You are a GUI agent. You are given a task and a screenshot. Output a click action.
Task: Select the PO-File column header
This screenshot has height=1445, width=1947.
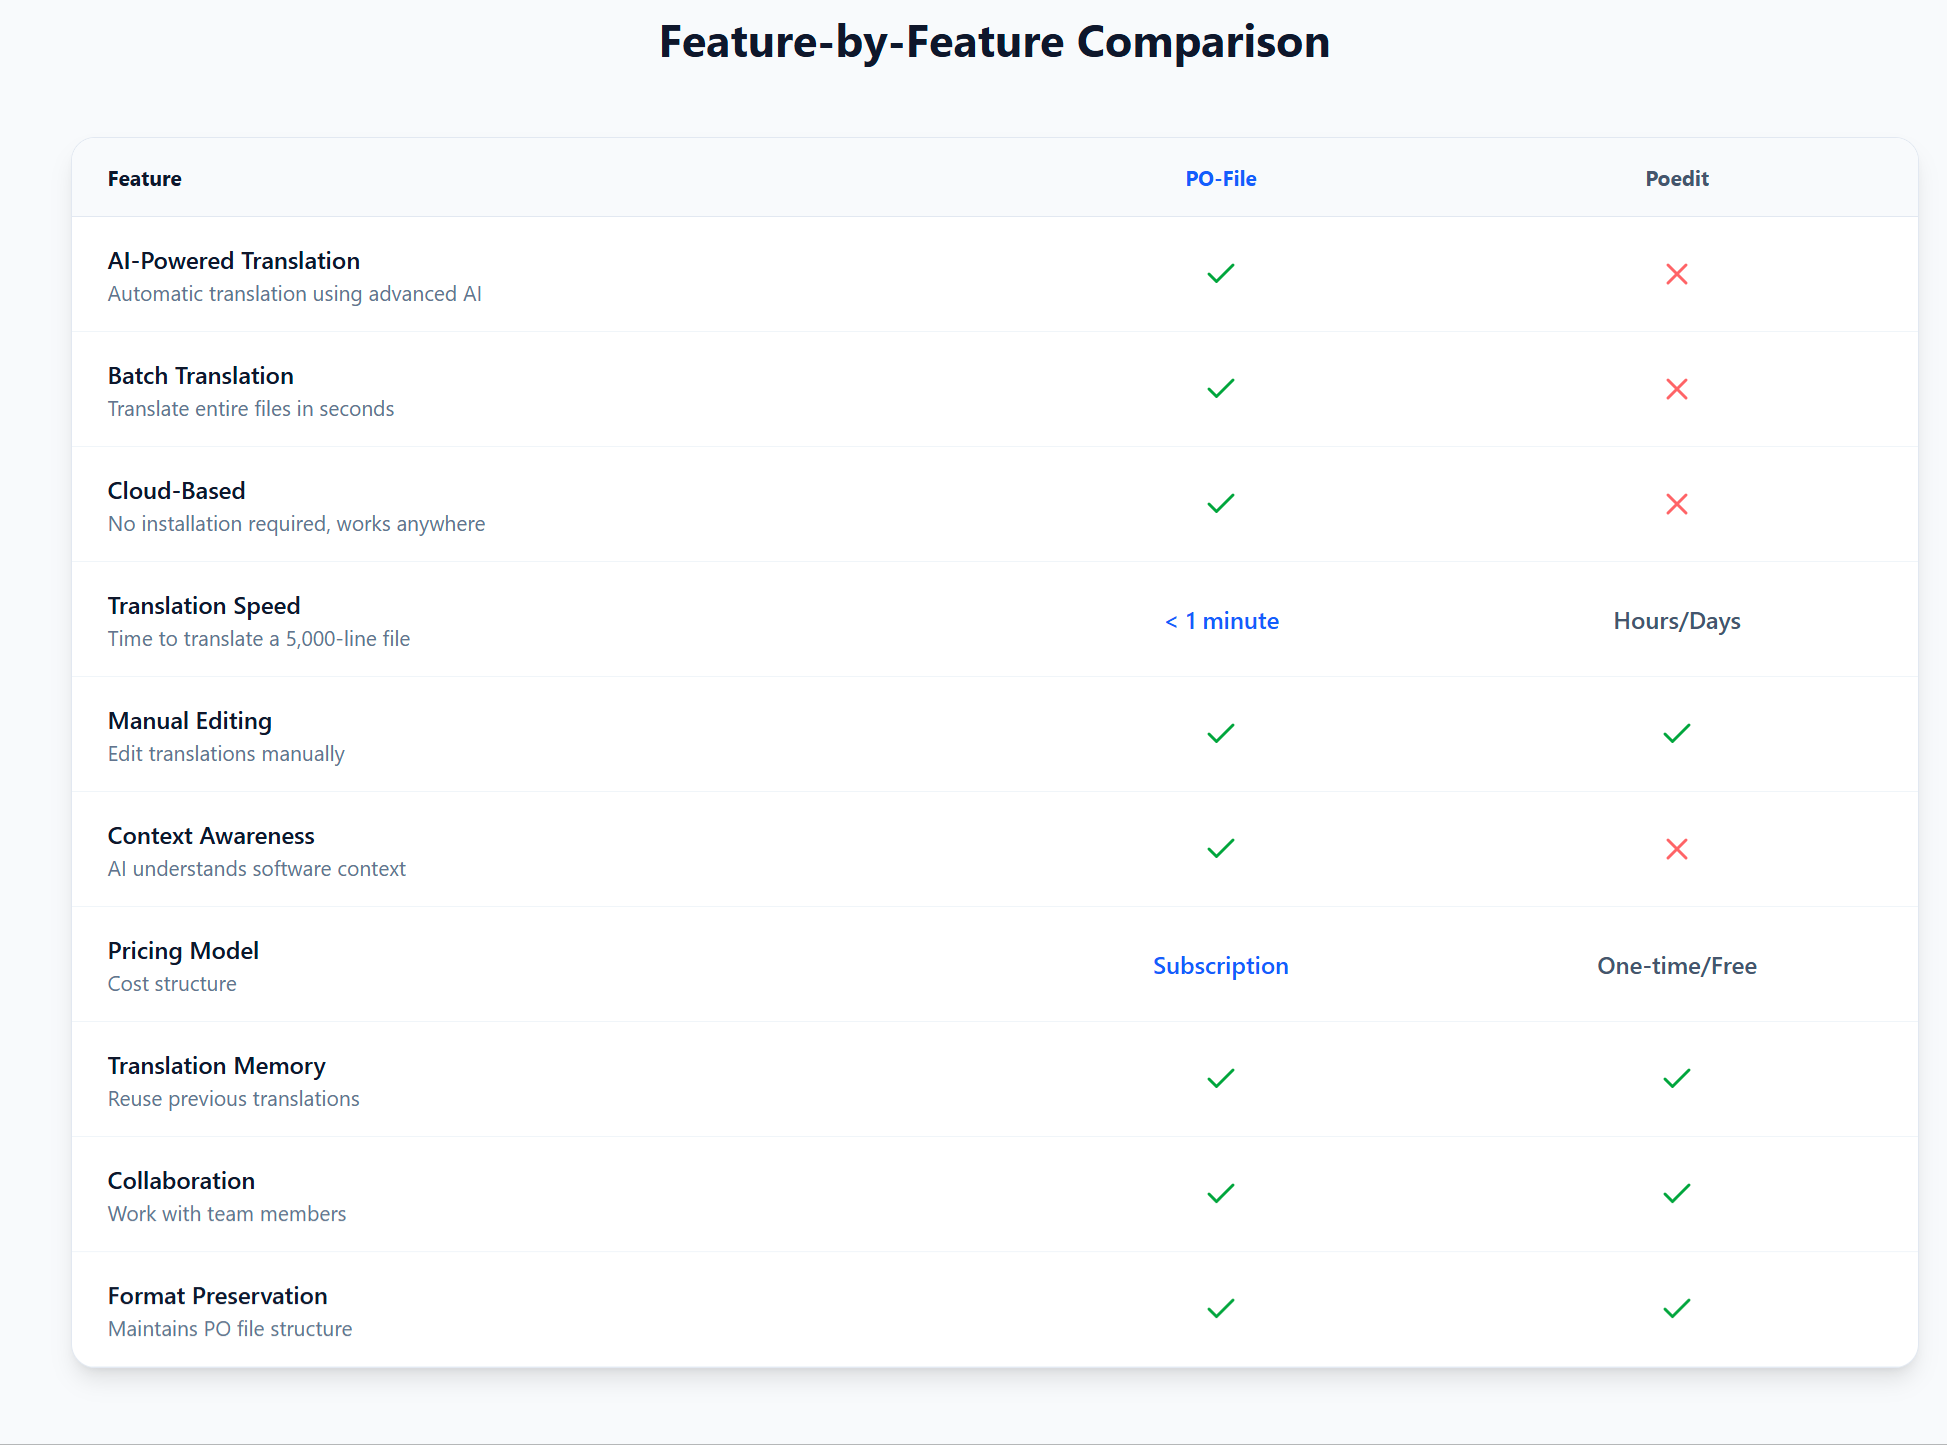coord(1220,178)
